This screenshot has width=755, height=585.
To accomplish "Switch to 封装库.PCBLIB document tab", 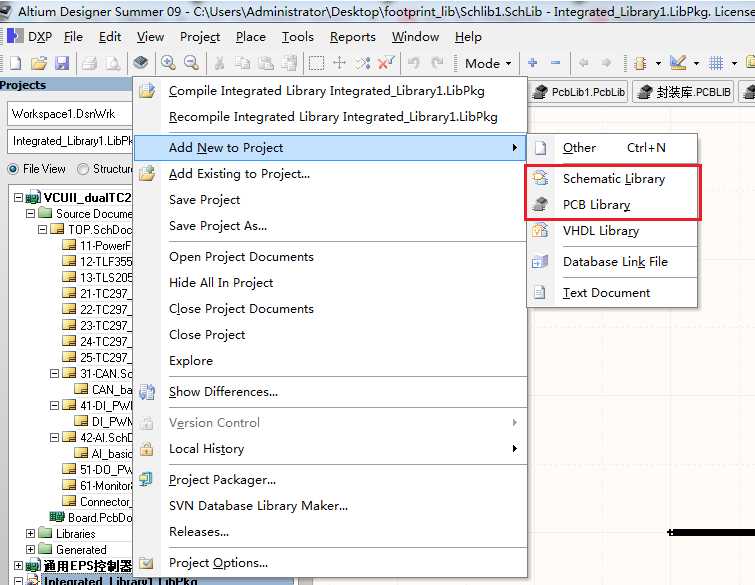I will point(683,92).
